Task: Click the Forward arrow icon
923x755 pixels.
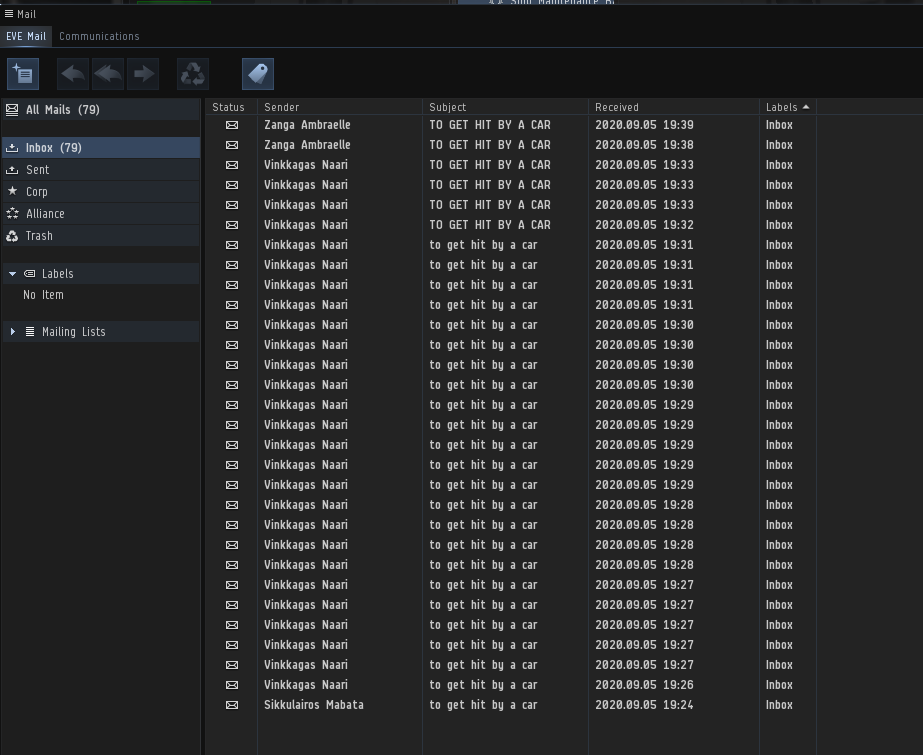Action: tap(143, 74)
